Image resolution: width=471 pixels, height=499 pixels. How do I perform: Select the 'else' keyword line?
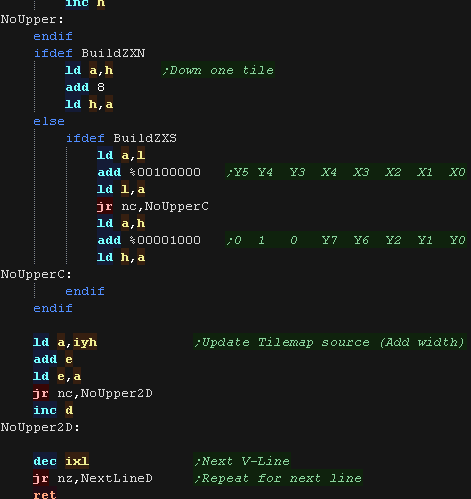point(49,121)
